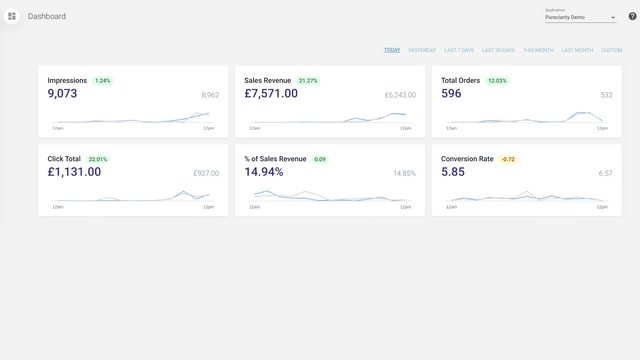640x360 pixels.
Task: Switch to the Today date range
Action: [392, 50]
